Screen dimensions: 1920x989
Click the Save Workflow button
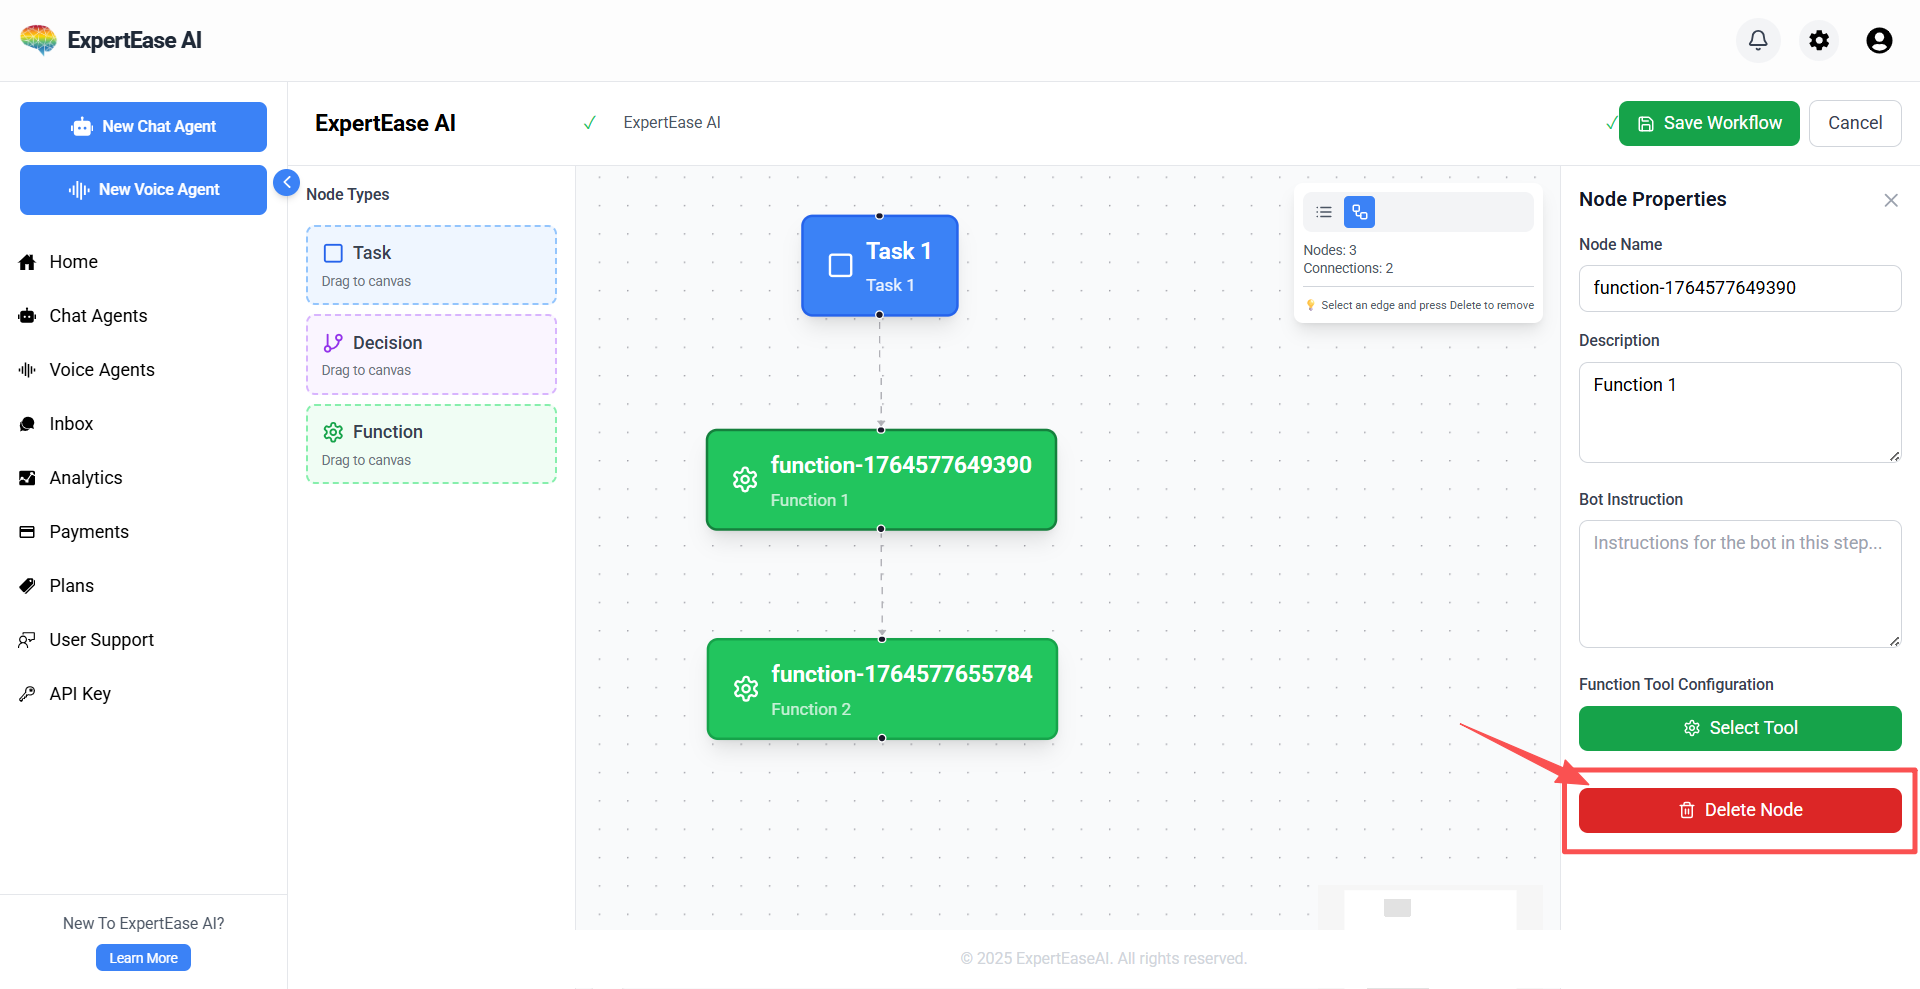point(1709,123)
